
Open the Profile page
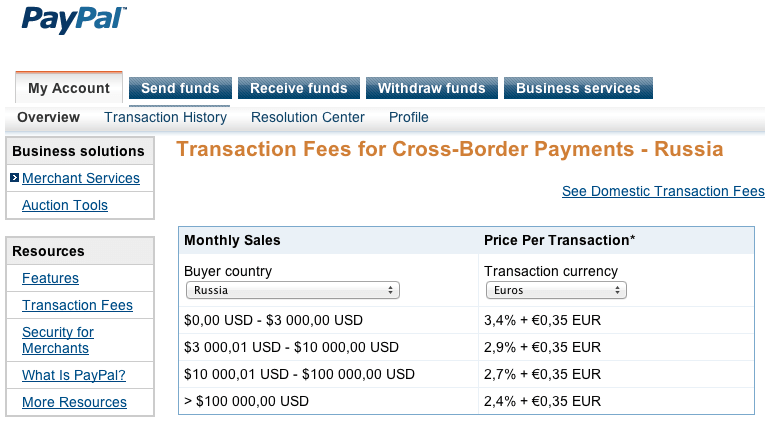[x=408, y=117]
